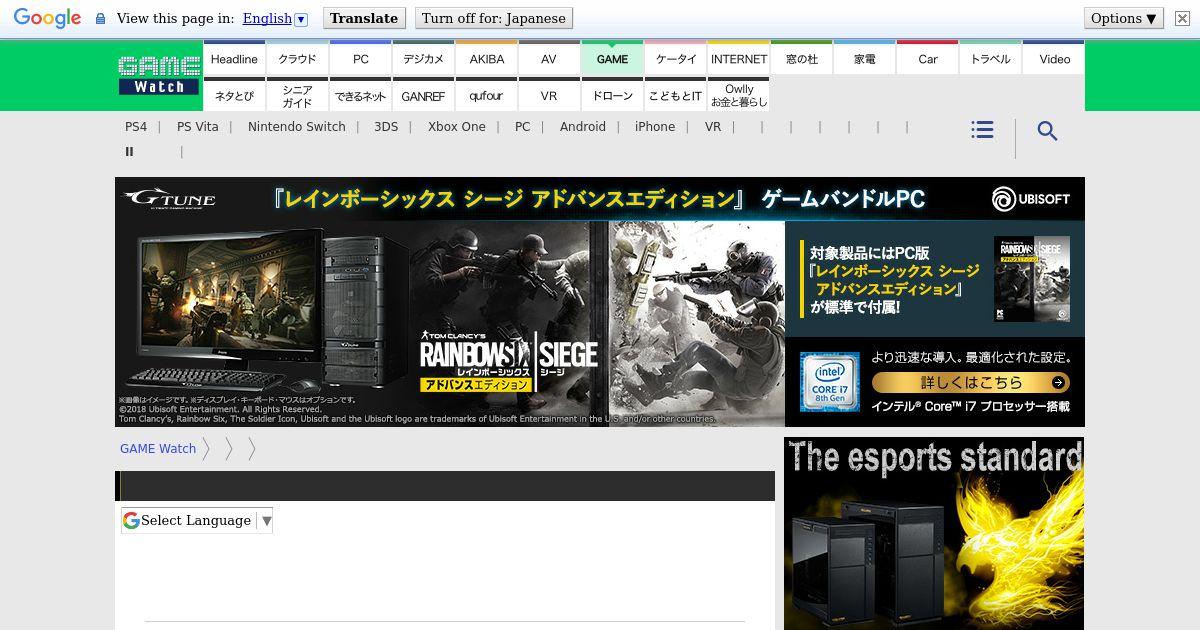The height and width of the screenshot is (630, 1200).
Task: Click the yellow 詳しくはこちら button
Action: point(970,382)
